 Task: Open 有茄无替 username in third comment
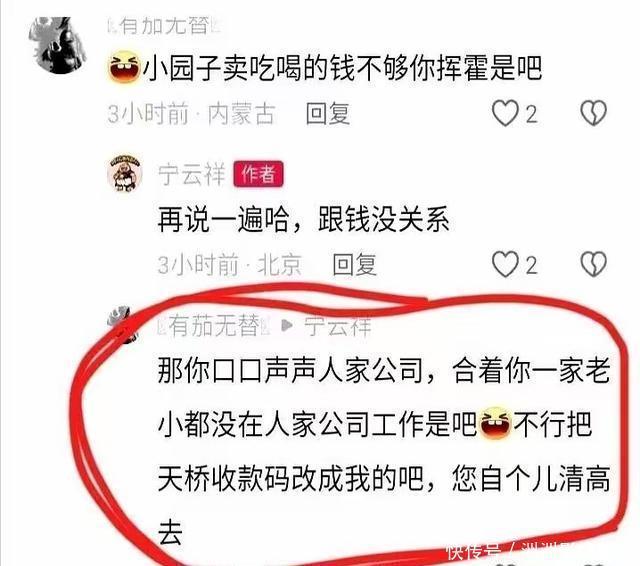tap(214, 325)
